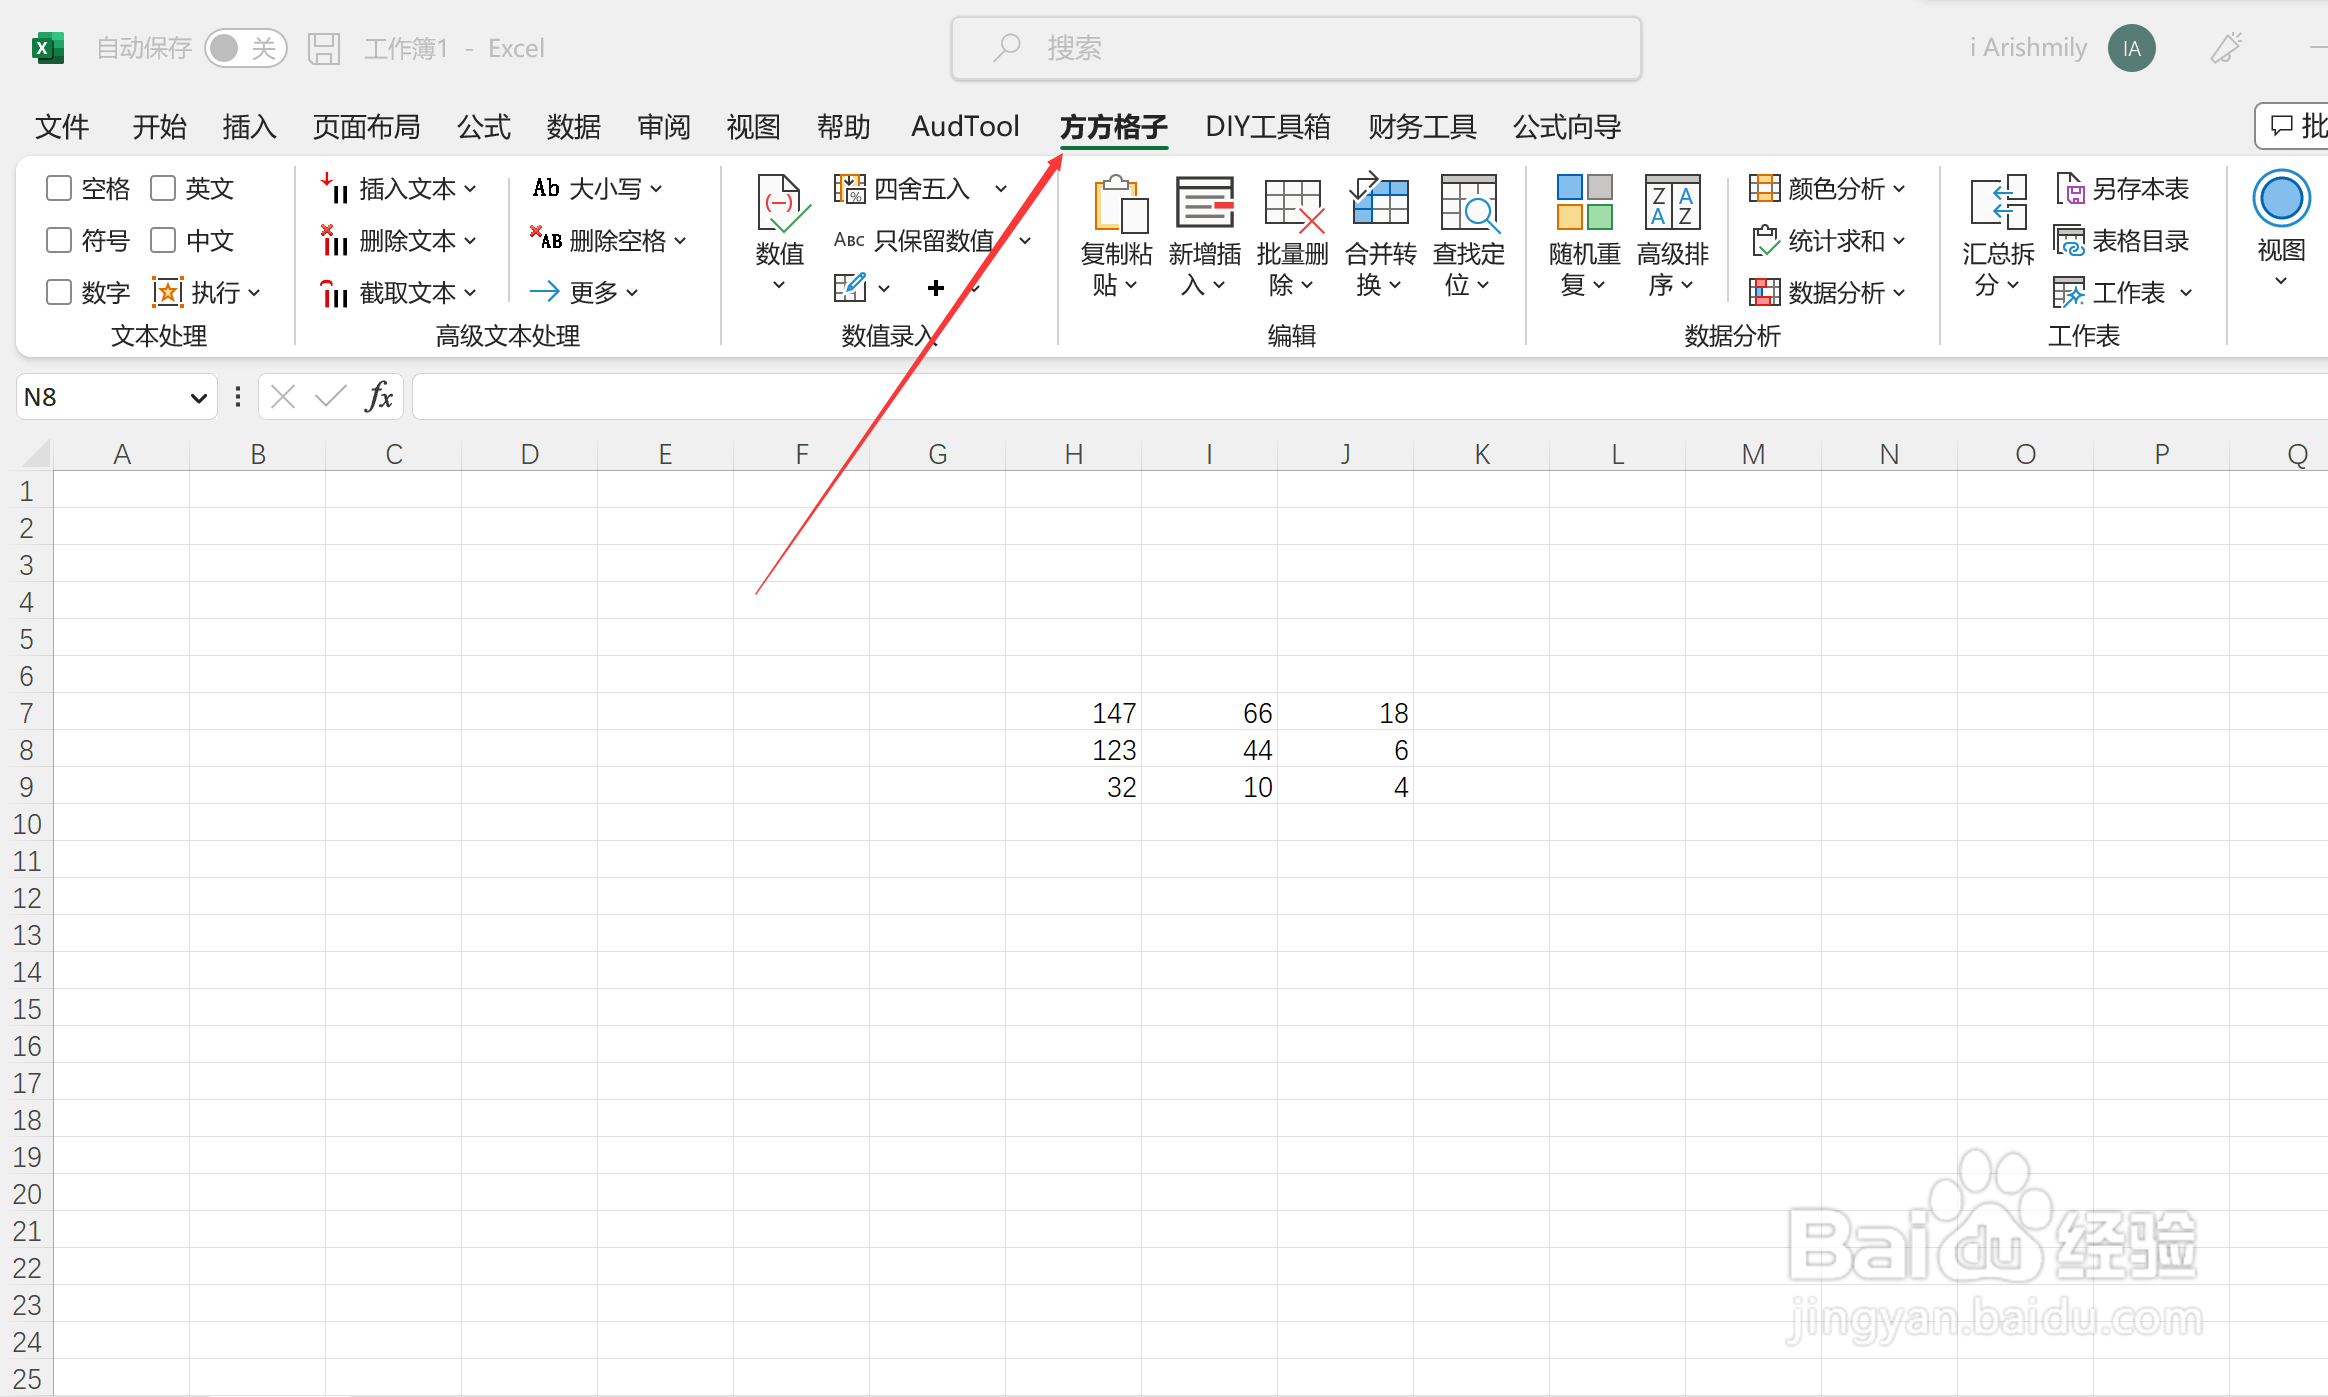Check the 中文 option
The width and height of the screenshot is (2328, 1397).
pyautogui.click(x=163, y=240)
